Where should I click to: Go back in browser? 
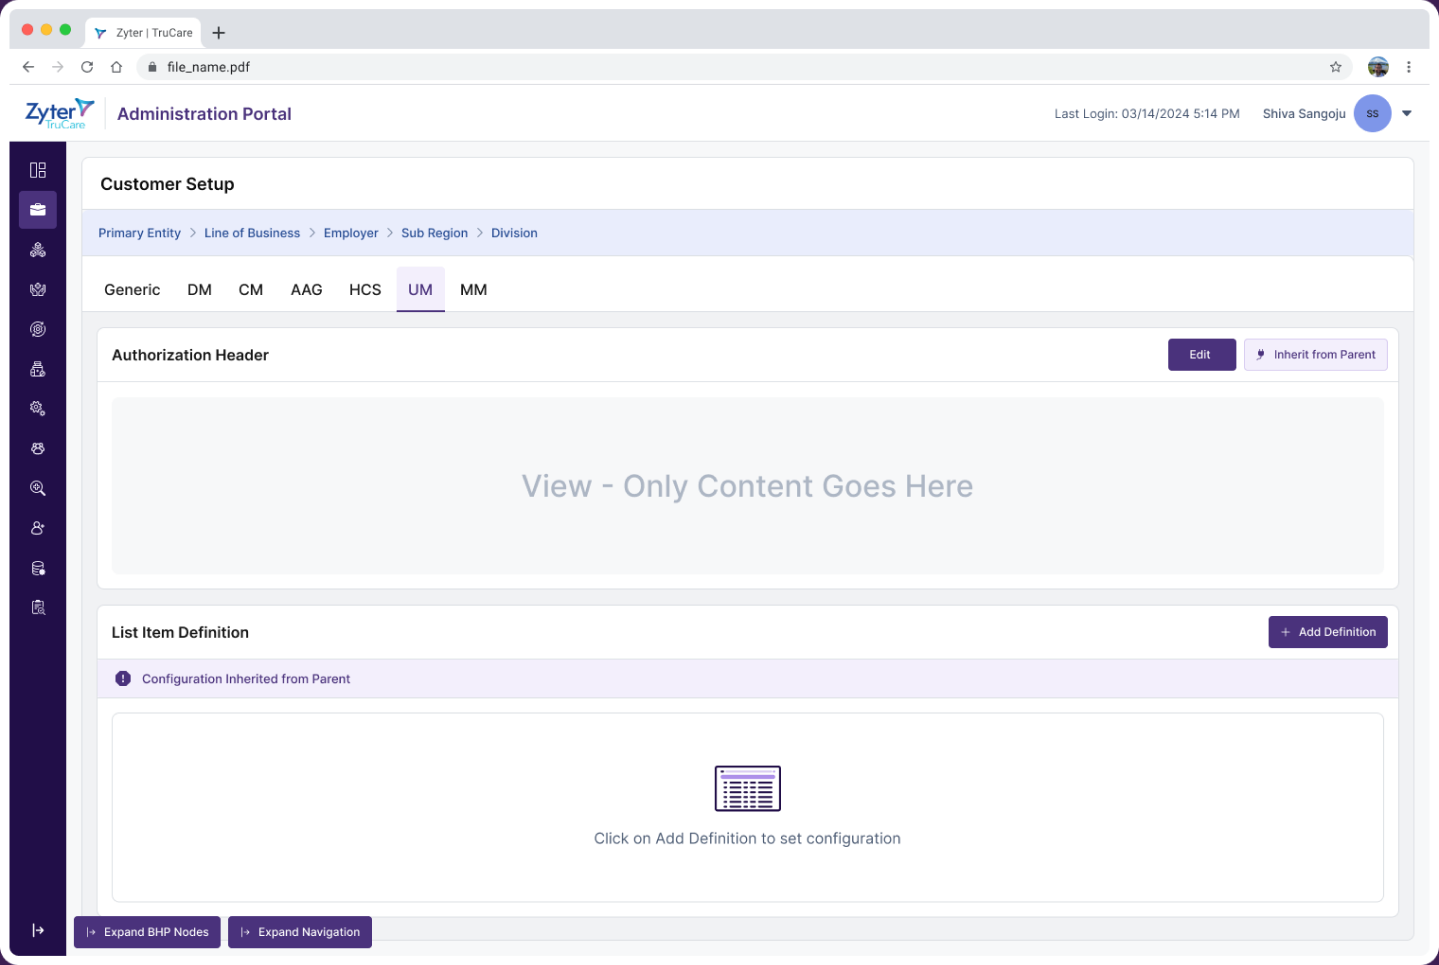(28, 67)
